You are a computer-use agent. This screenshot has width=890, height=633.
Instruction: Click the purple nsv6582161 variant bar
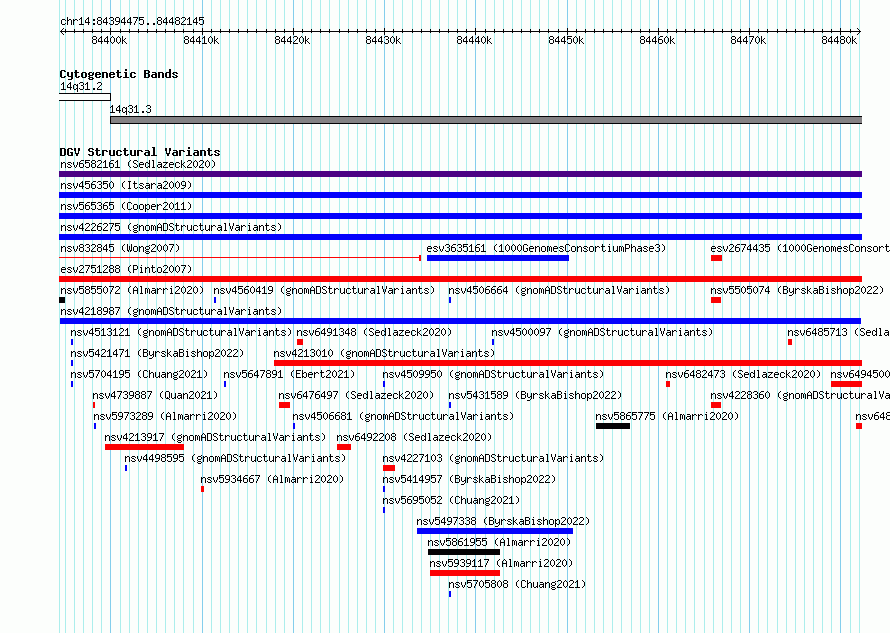click(460, 174)
